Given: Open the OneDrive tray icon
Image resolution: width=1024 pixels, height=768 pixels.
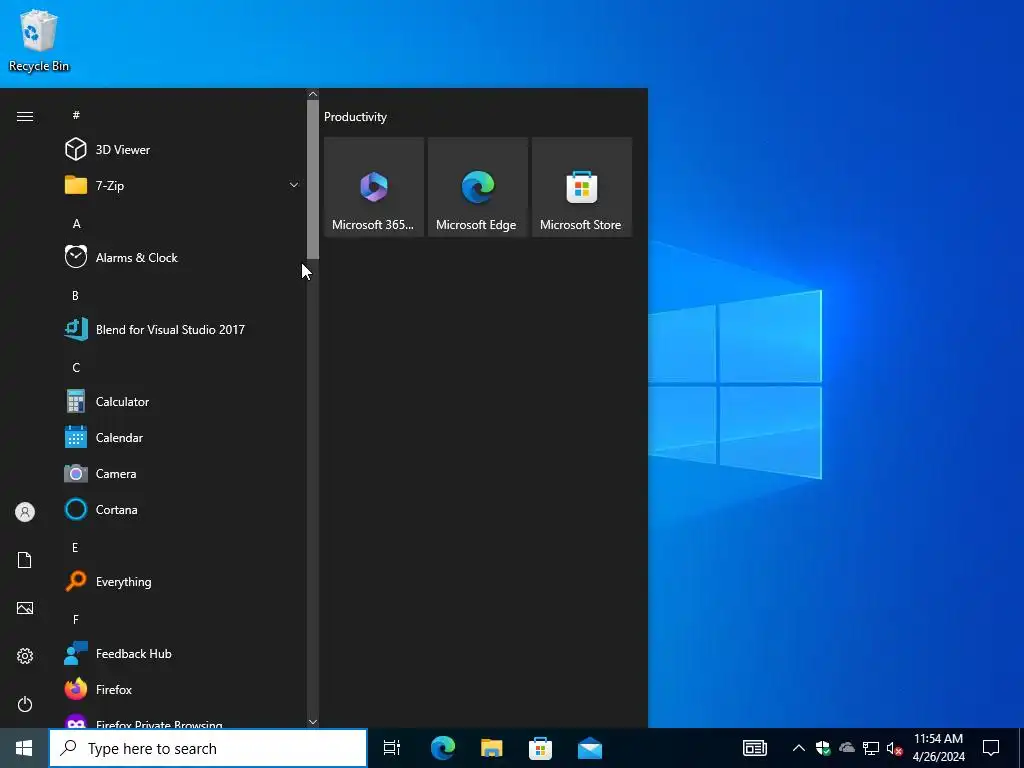Looking at the screenshot, I should click(x=846, y=748).
